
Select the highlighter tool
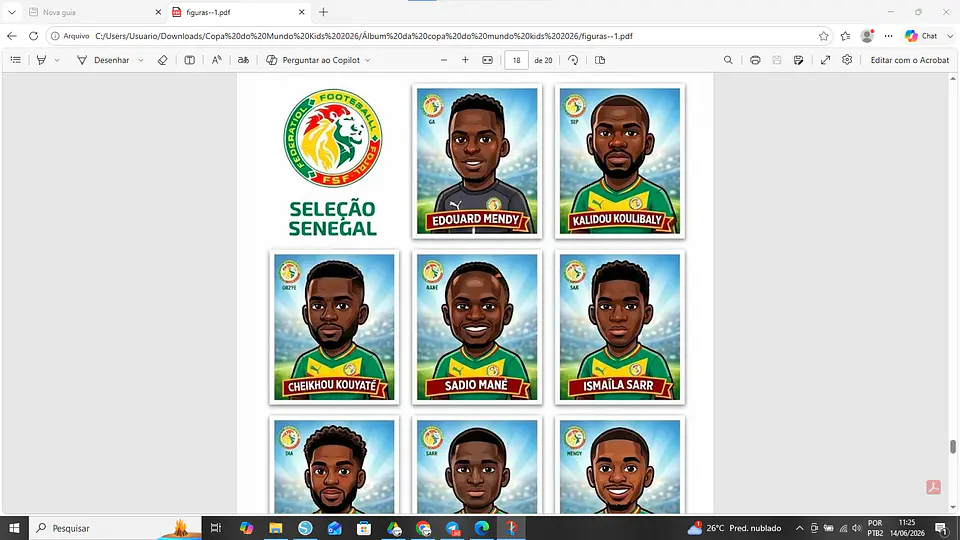tap(42, 60)
